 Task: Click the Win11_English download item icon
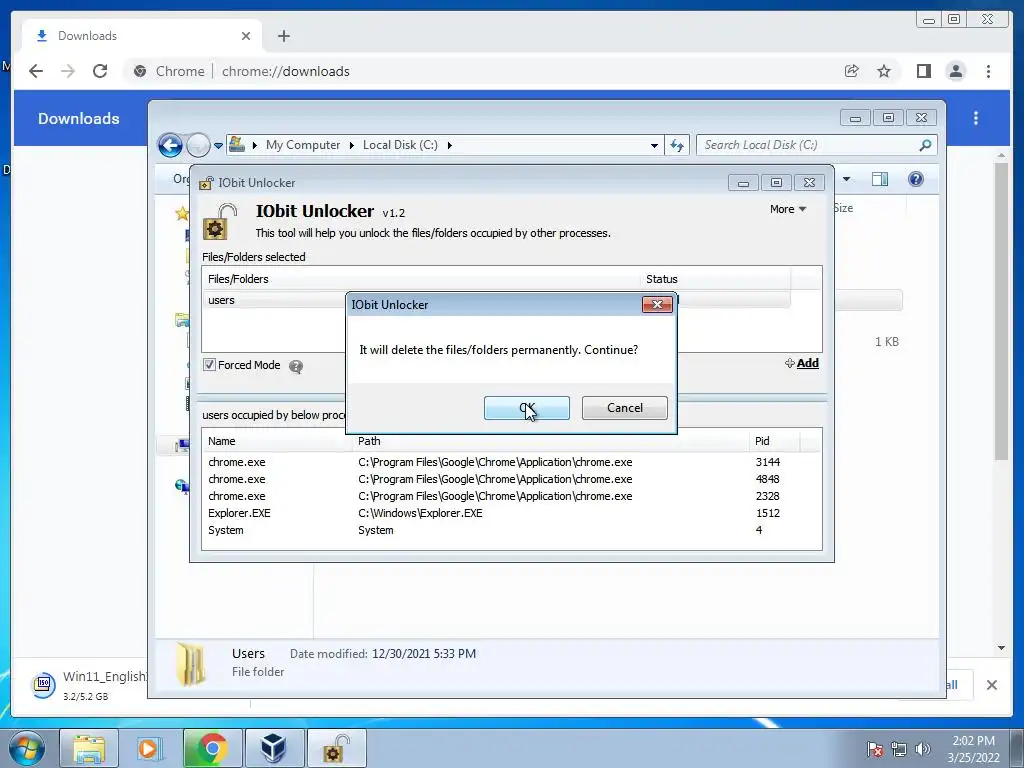[44, 684]
